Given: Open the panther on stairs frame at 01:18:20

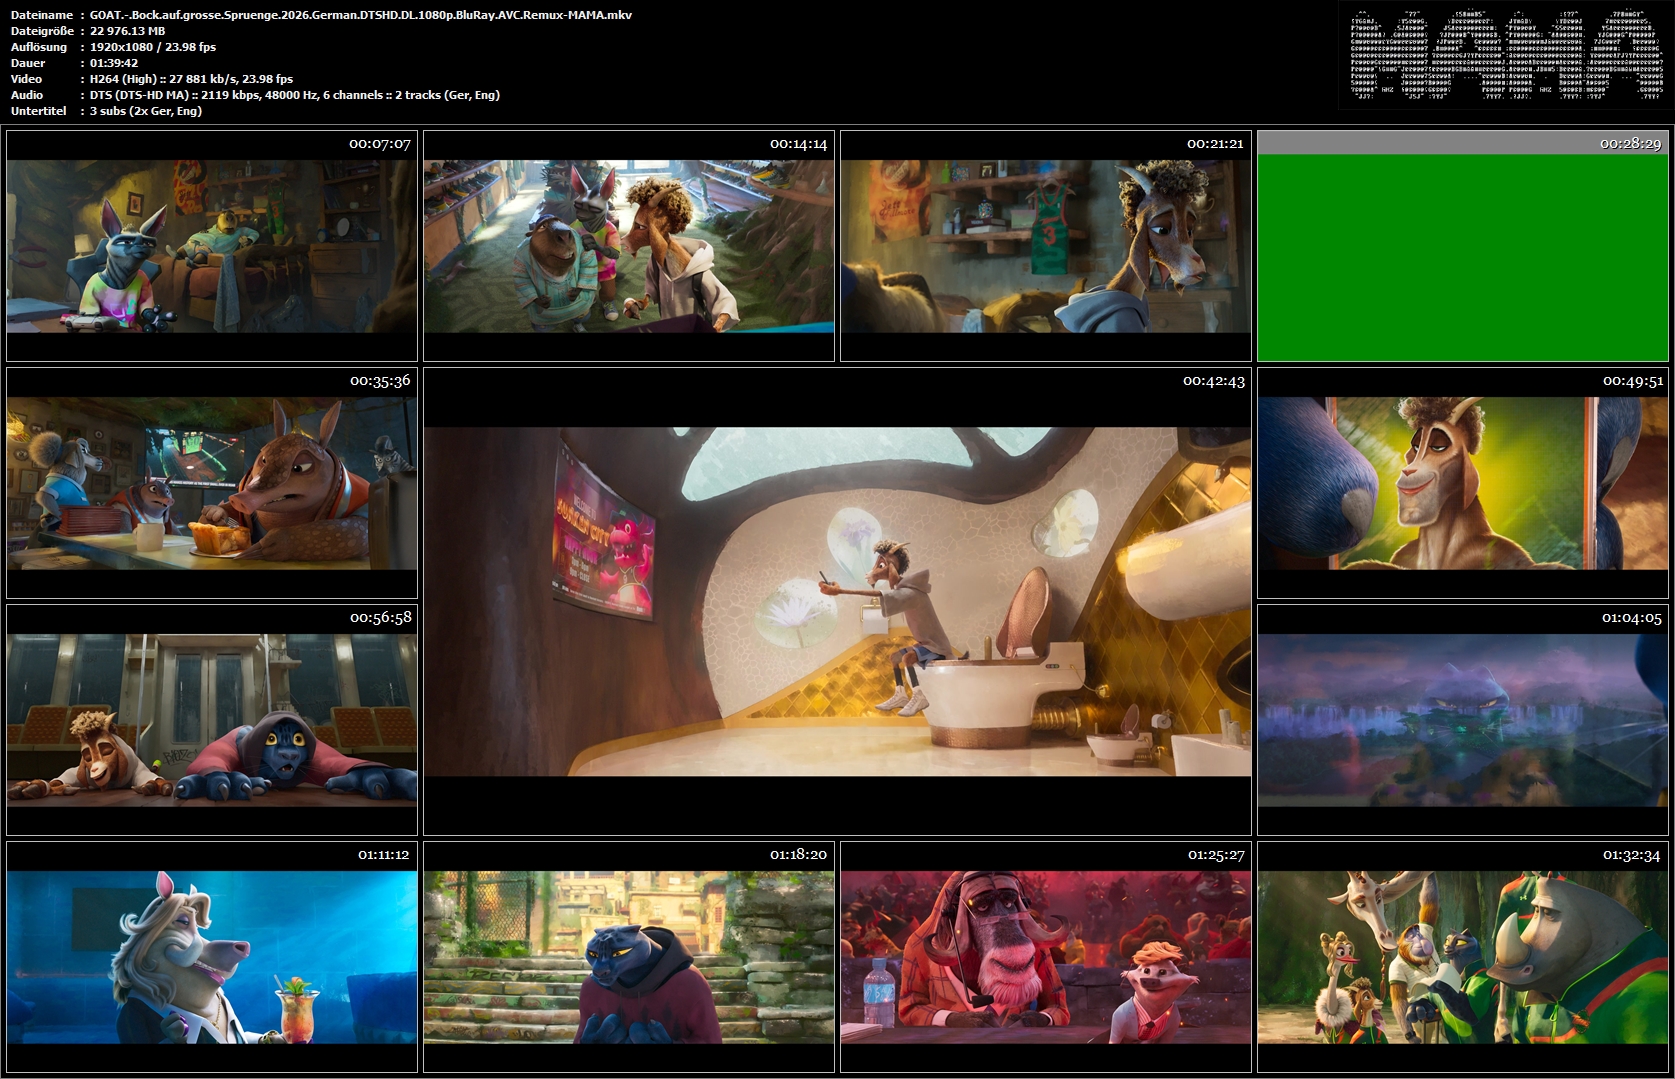Looking at the screenshot, I should [629, 957].
